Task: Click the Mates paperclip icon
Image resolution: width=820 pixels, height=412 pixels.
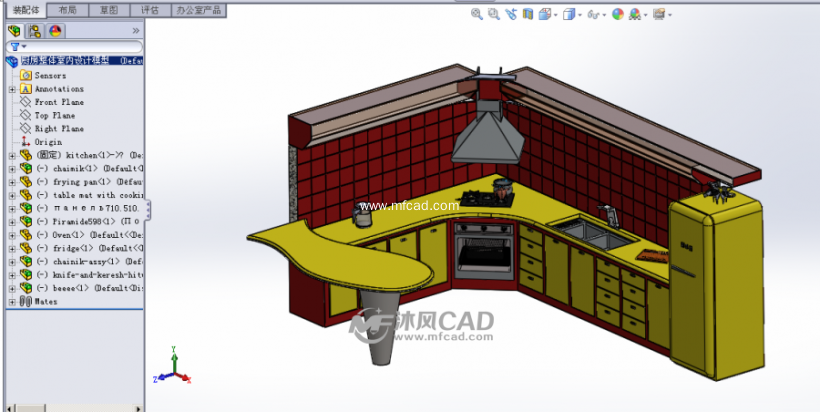Action: click(26, 301)
